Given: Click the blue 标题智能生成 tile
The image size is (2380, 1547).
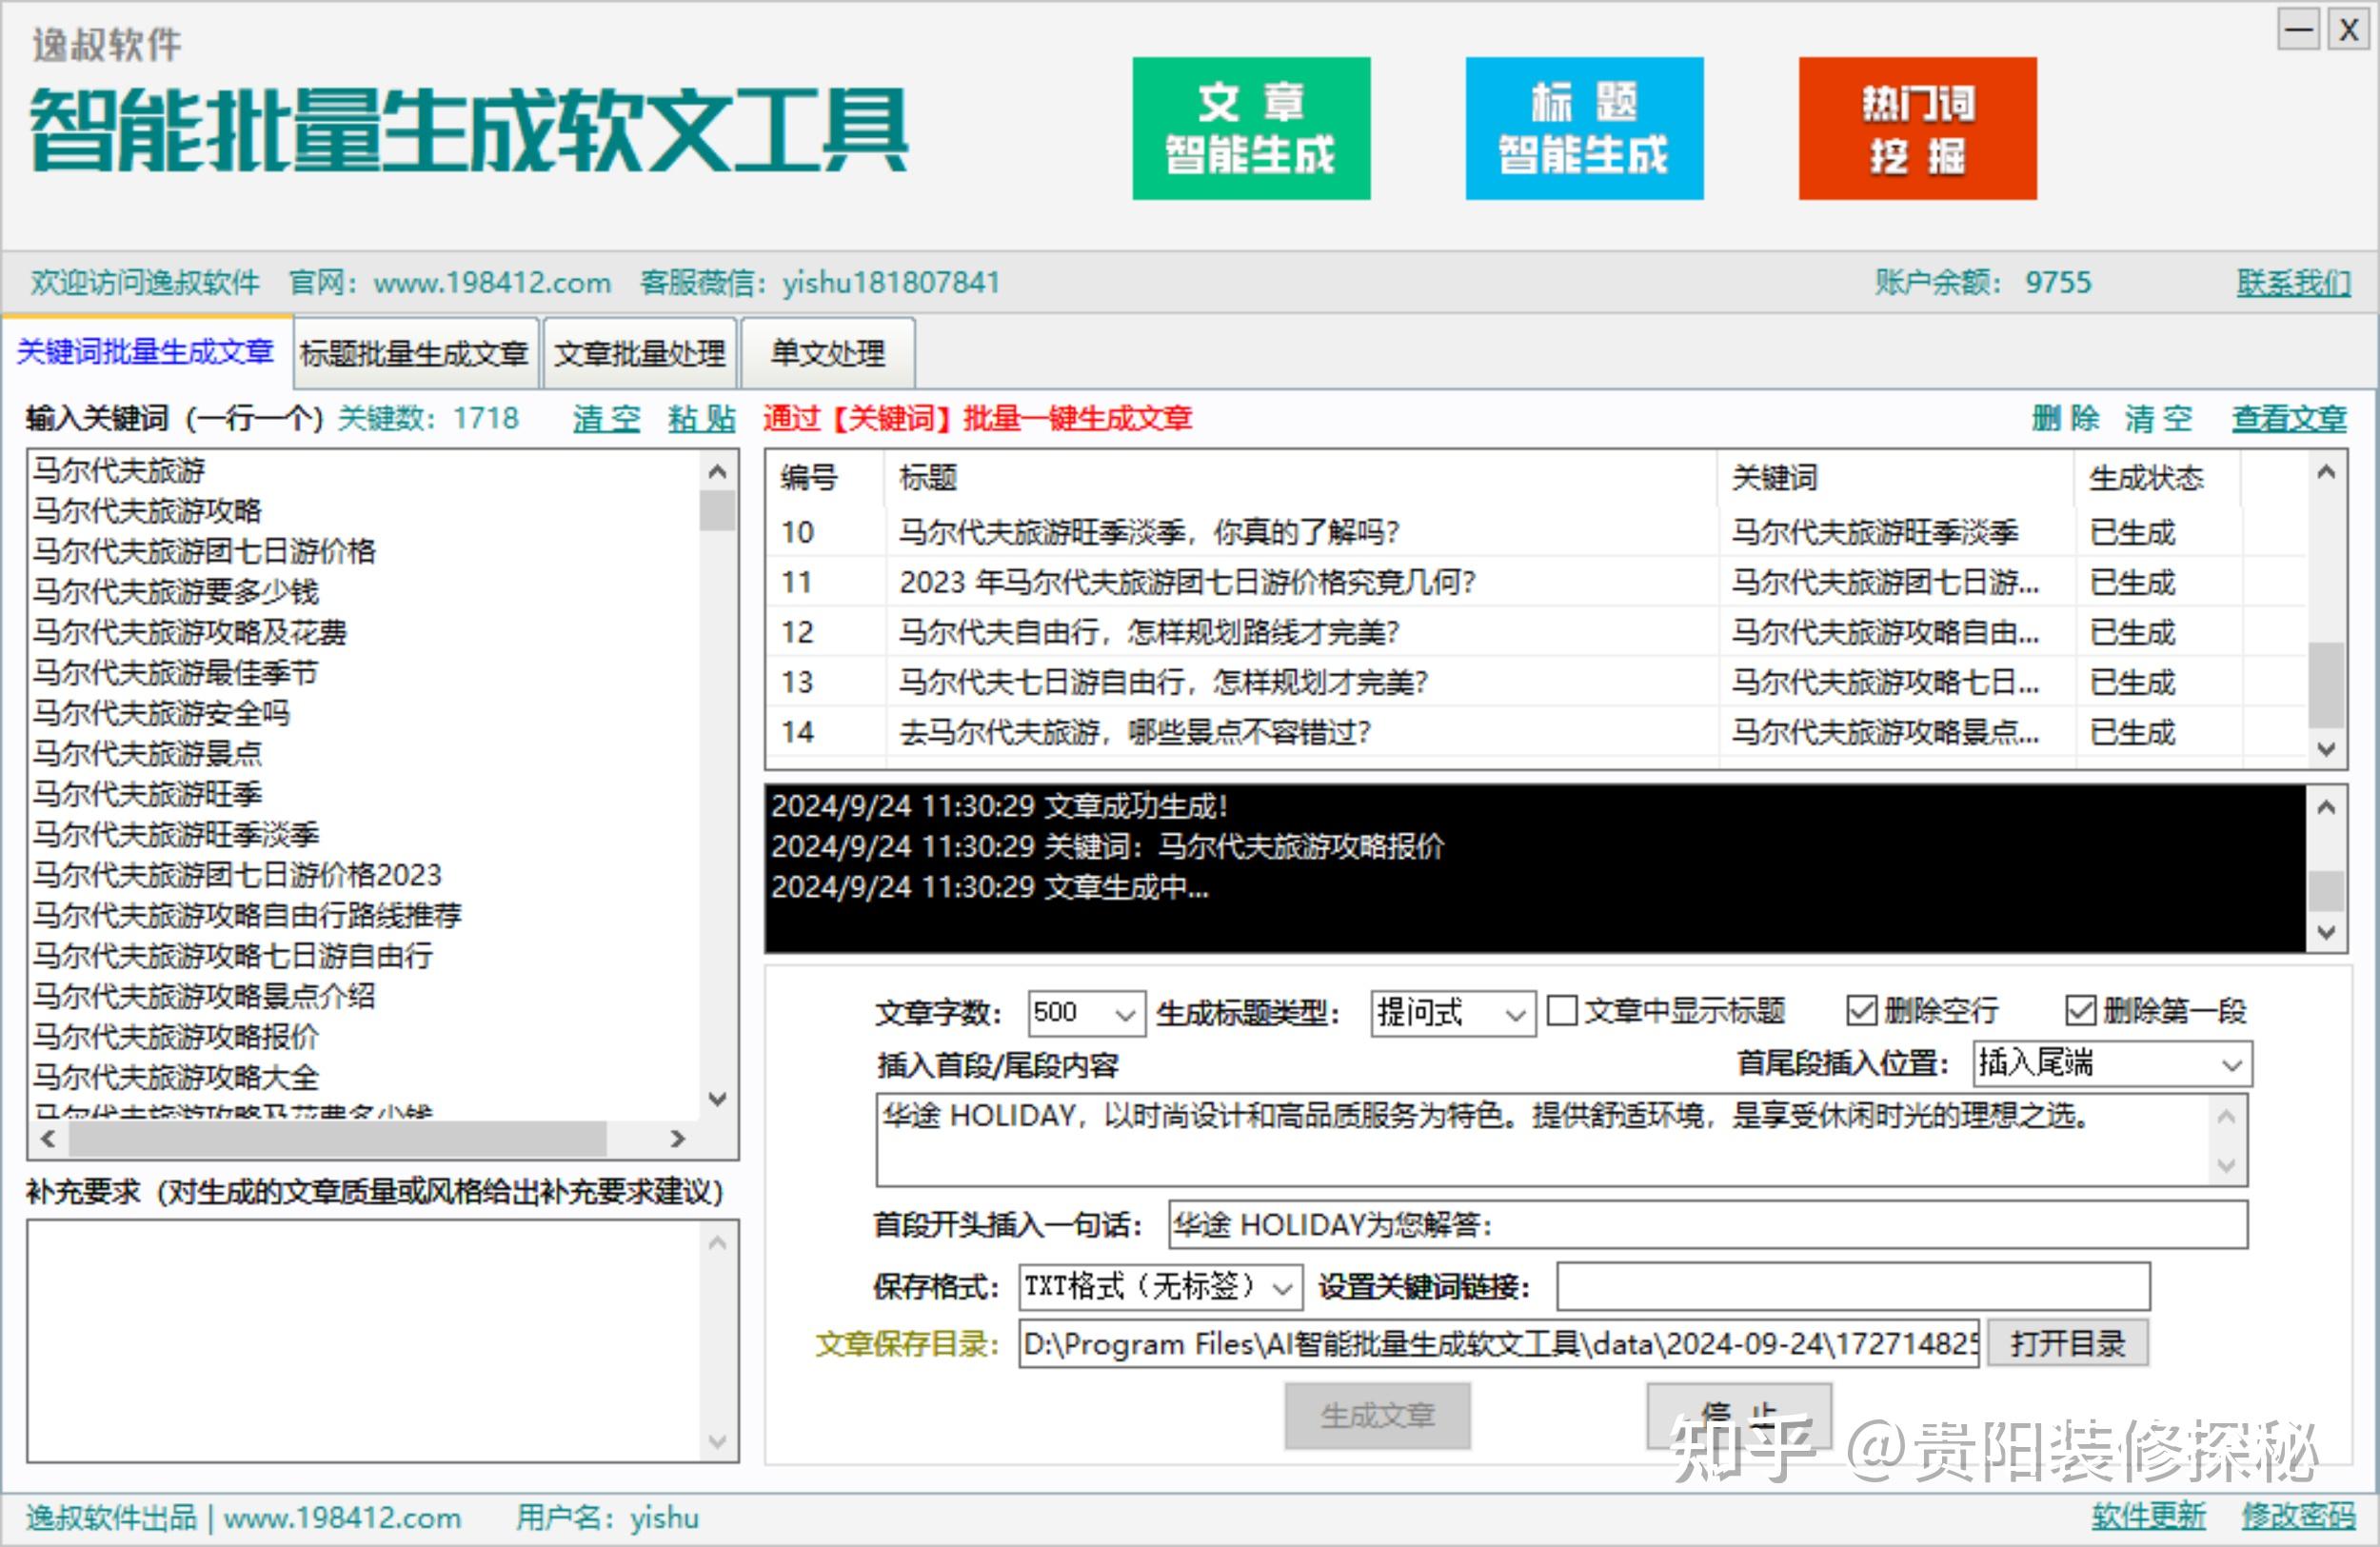Looking at the screenshot, I should (x=1584, y=128).
